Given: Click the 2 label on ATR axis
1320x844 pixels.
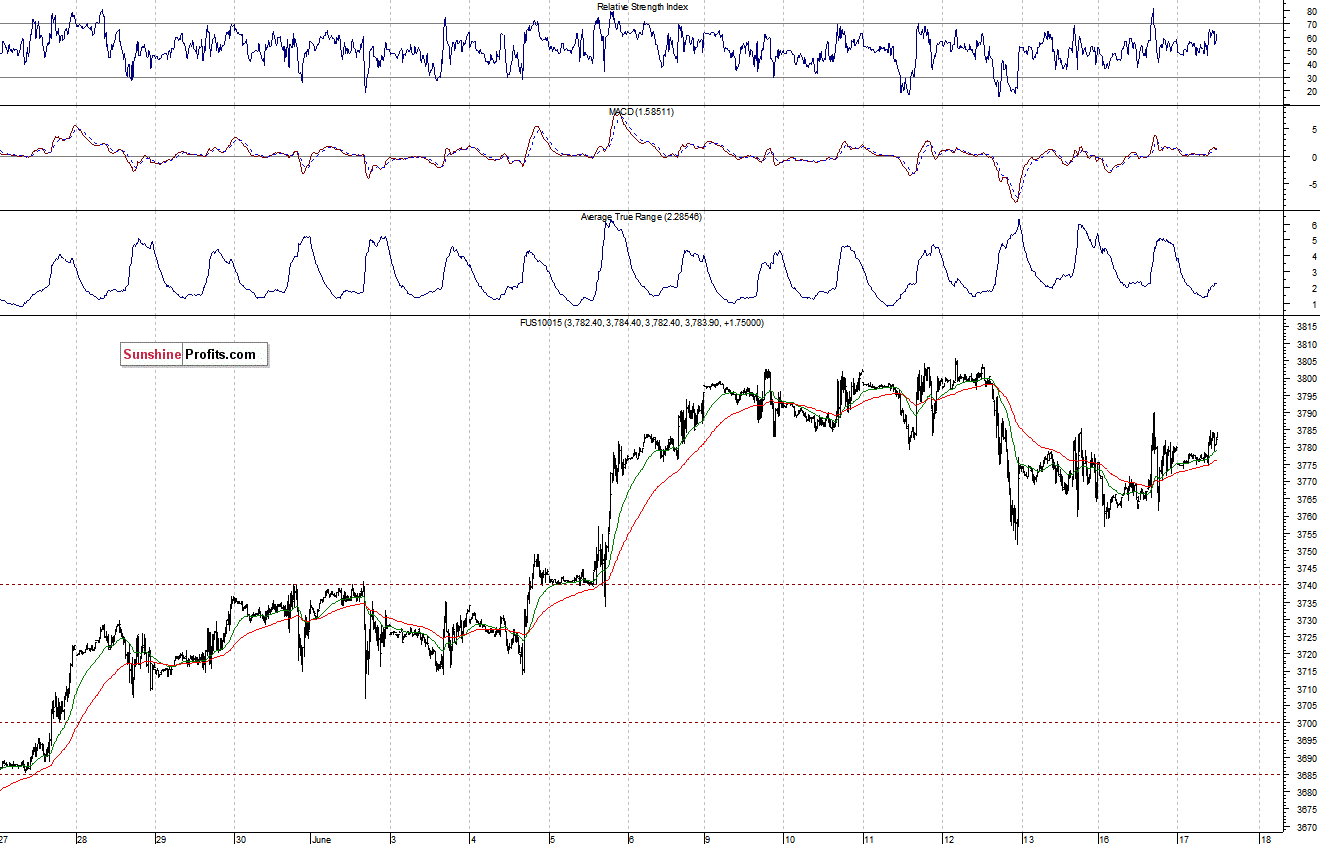Looking at the screenshot, I should [x=1312, y=287].
